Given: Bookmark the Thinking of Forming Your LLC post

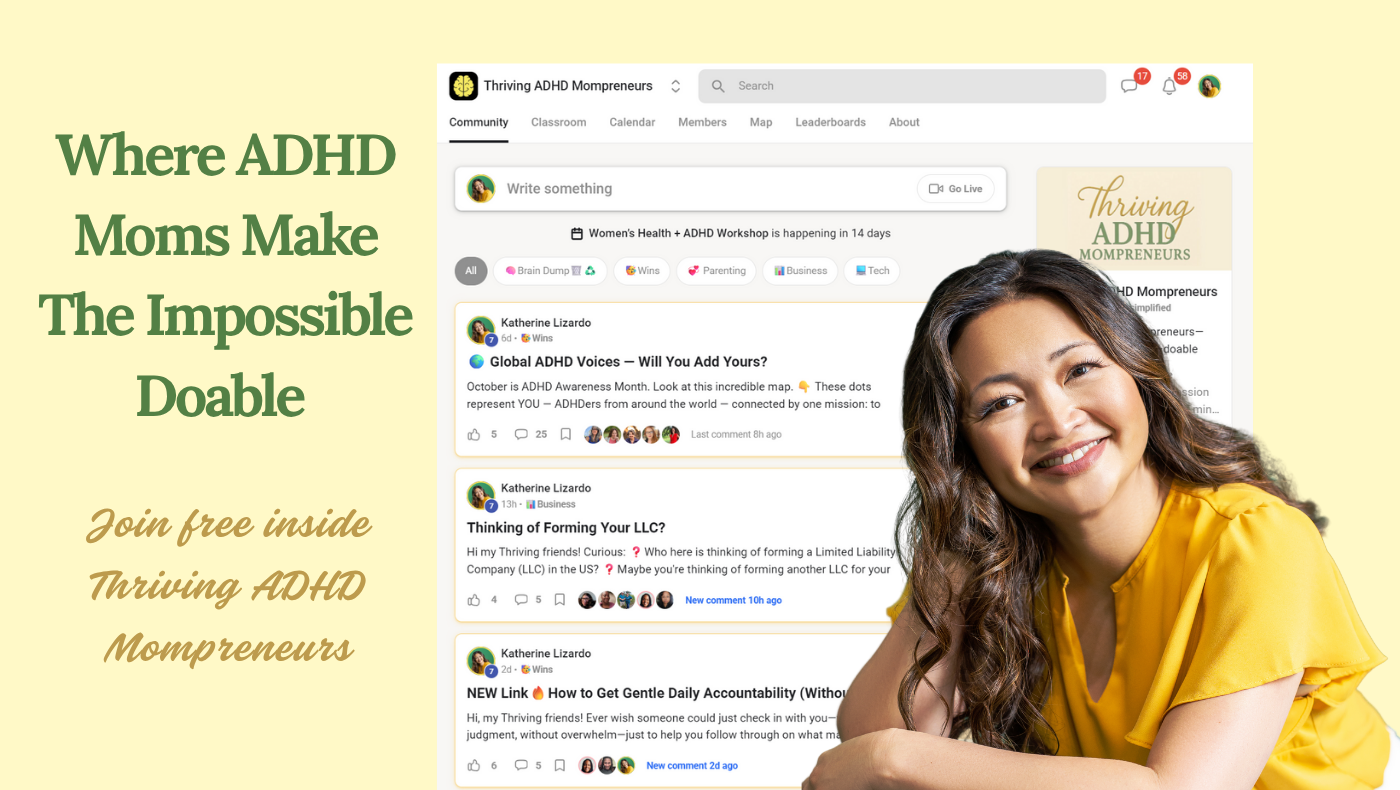Looking at the screenshot, I should pyautogui.click(x=560, y=600).
